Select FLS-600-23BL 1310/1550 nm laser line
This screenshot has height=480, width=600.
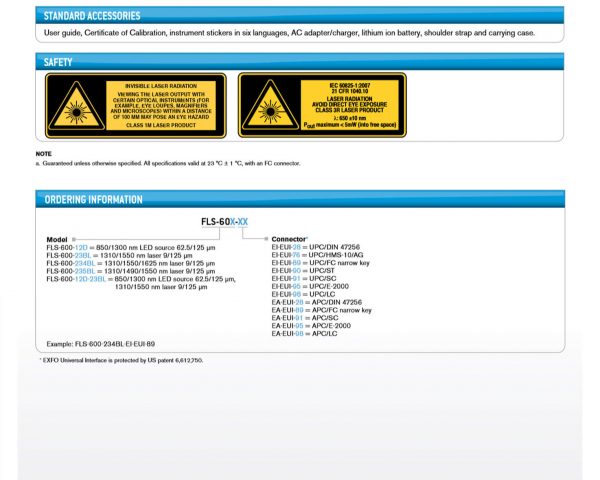(119, 256)
